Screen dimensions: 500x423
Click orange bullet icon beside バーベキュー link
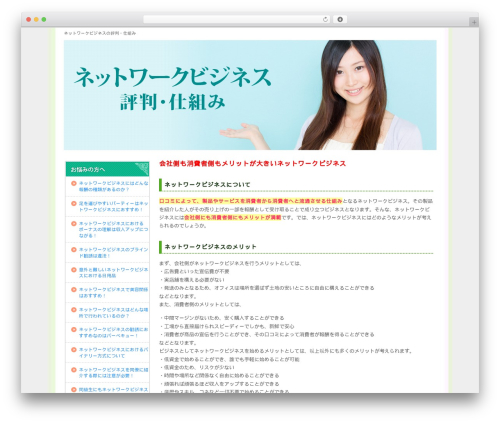[74, 329]
